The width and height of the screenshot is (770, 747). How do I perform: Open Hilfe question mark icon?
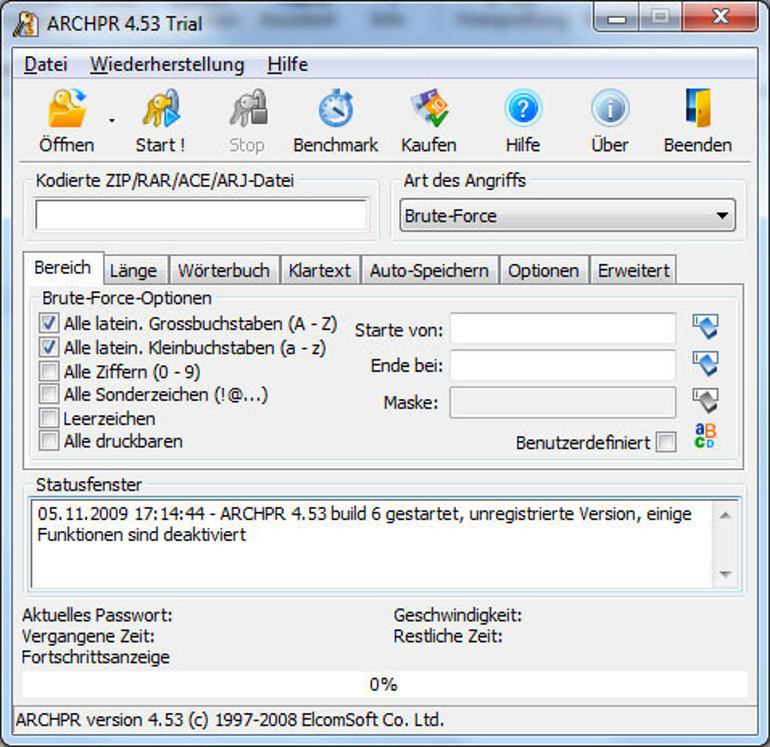[x=523, y=108]
